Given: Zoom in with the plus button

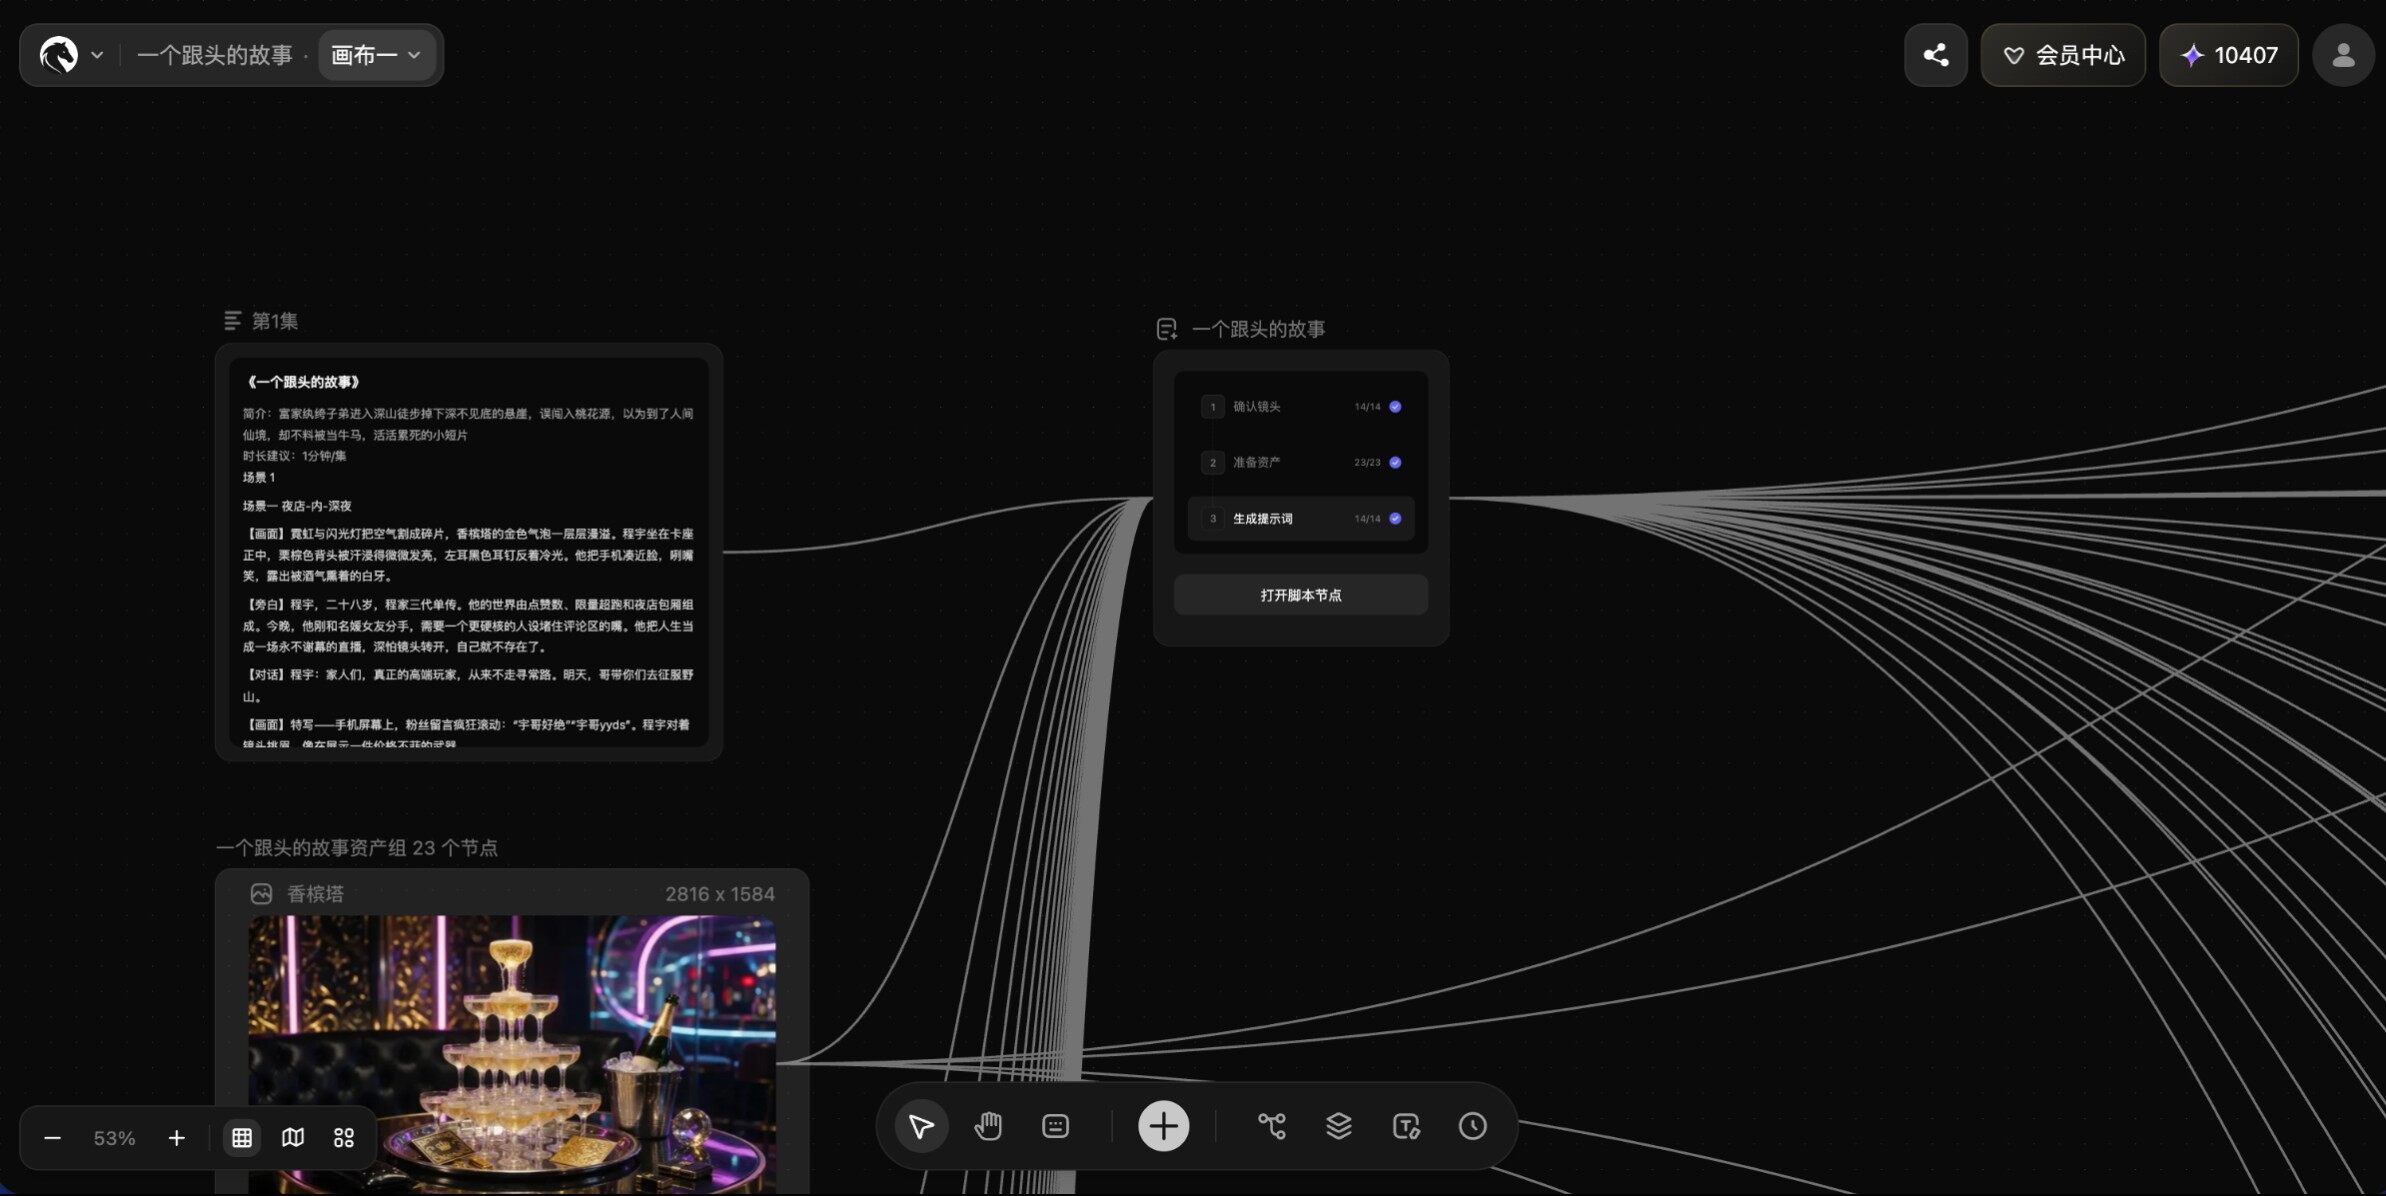Looking at the screenshot, I should (177, 1138).
